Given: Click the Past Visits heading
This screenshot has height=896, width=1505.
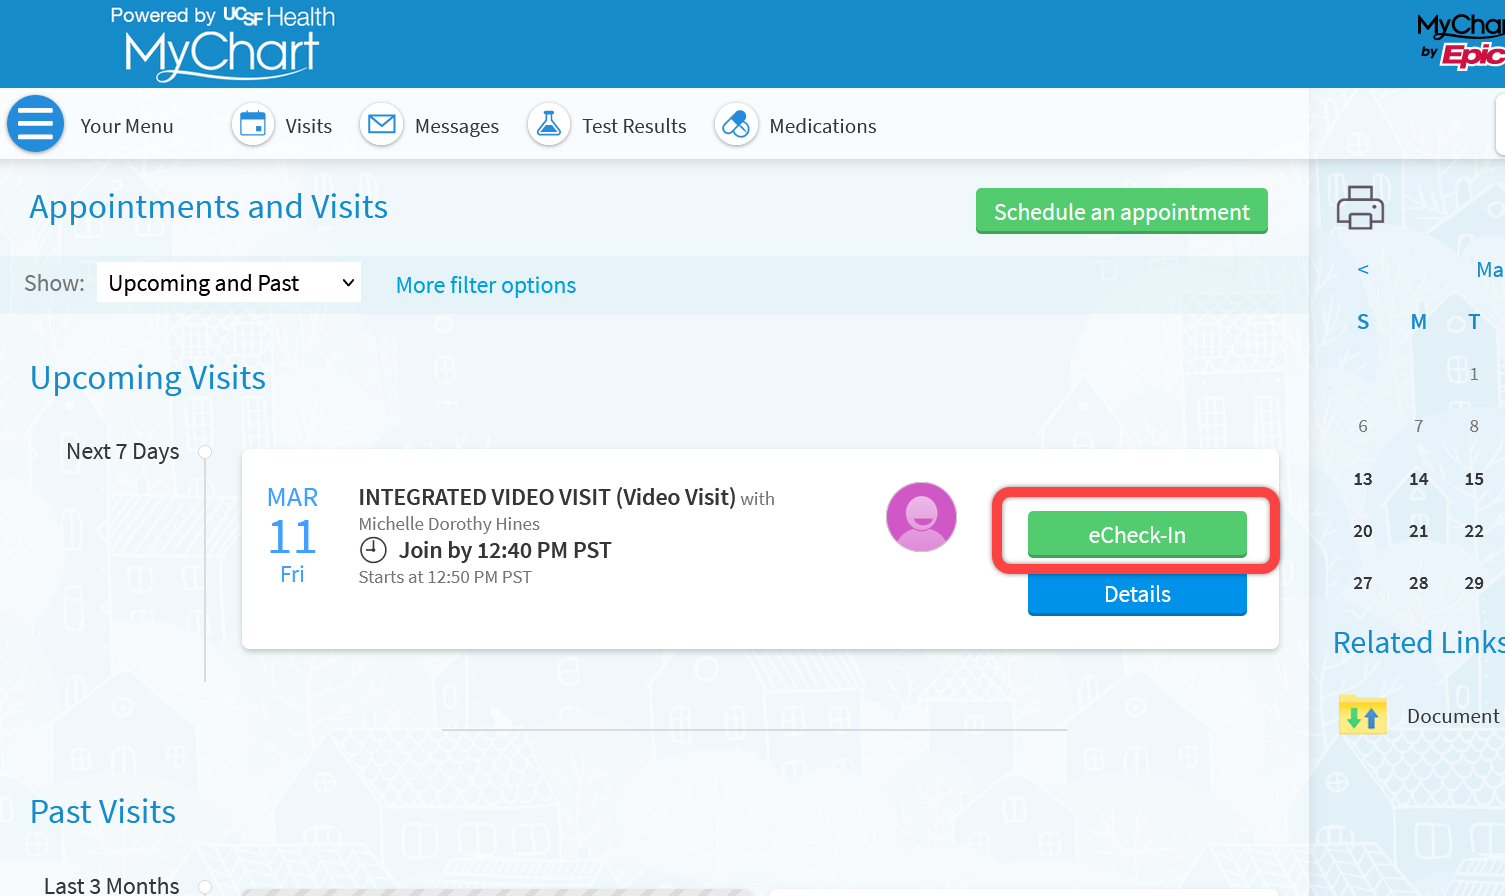Looking at the screenshot, I should (x=103, y=812).
